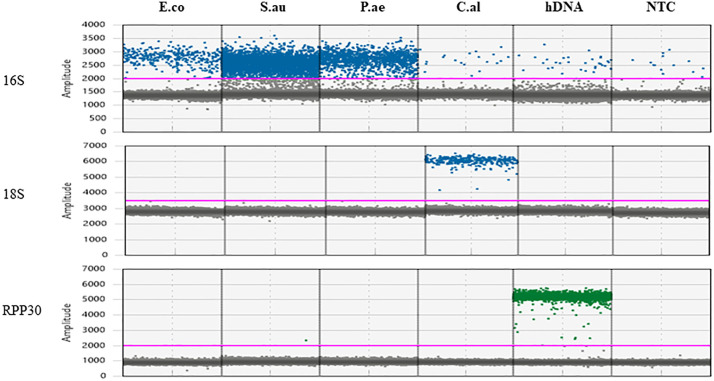The width and height of the screenshot is (714, 381).
Task: Click the E.co column header
Action: tap(173, 7)
